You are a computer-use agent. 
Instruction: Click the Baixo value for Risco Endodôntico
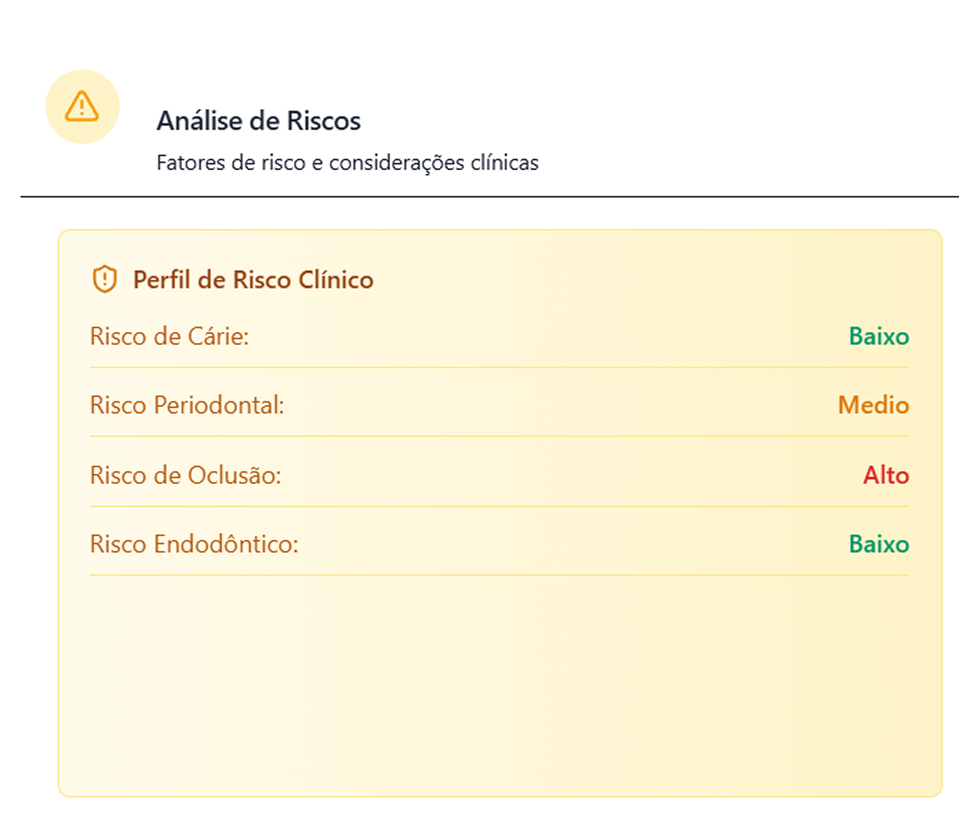pyautogui.click(x=878, y=545)
